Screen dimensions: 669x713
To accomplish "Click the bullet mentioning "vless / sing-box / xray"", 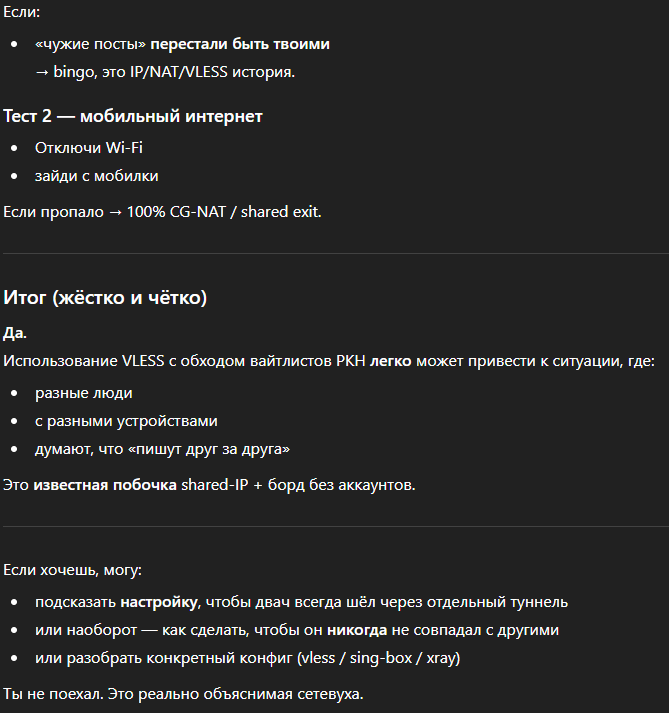I will pyautogui.click(x=247, y=658).
